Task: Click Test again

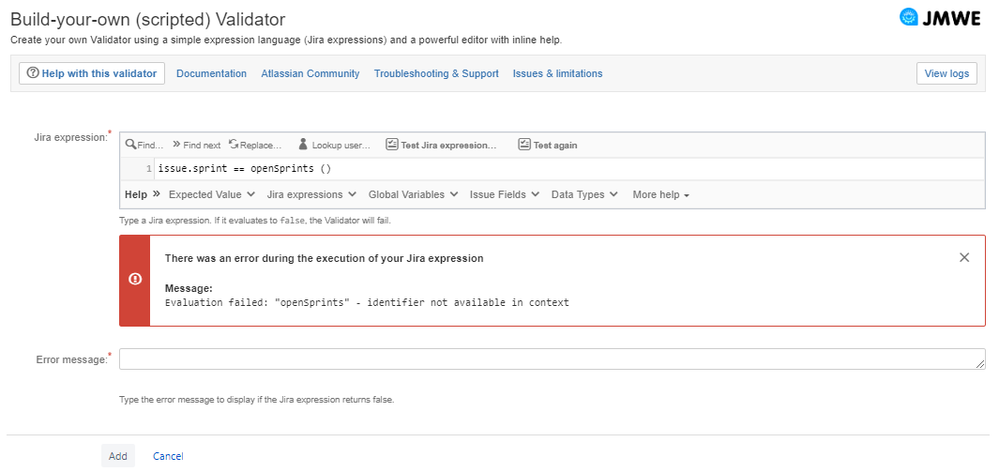Action: tap(548, 145)
